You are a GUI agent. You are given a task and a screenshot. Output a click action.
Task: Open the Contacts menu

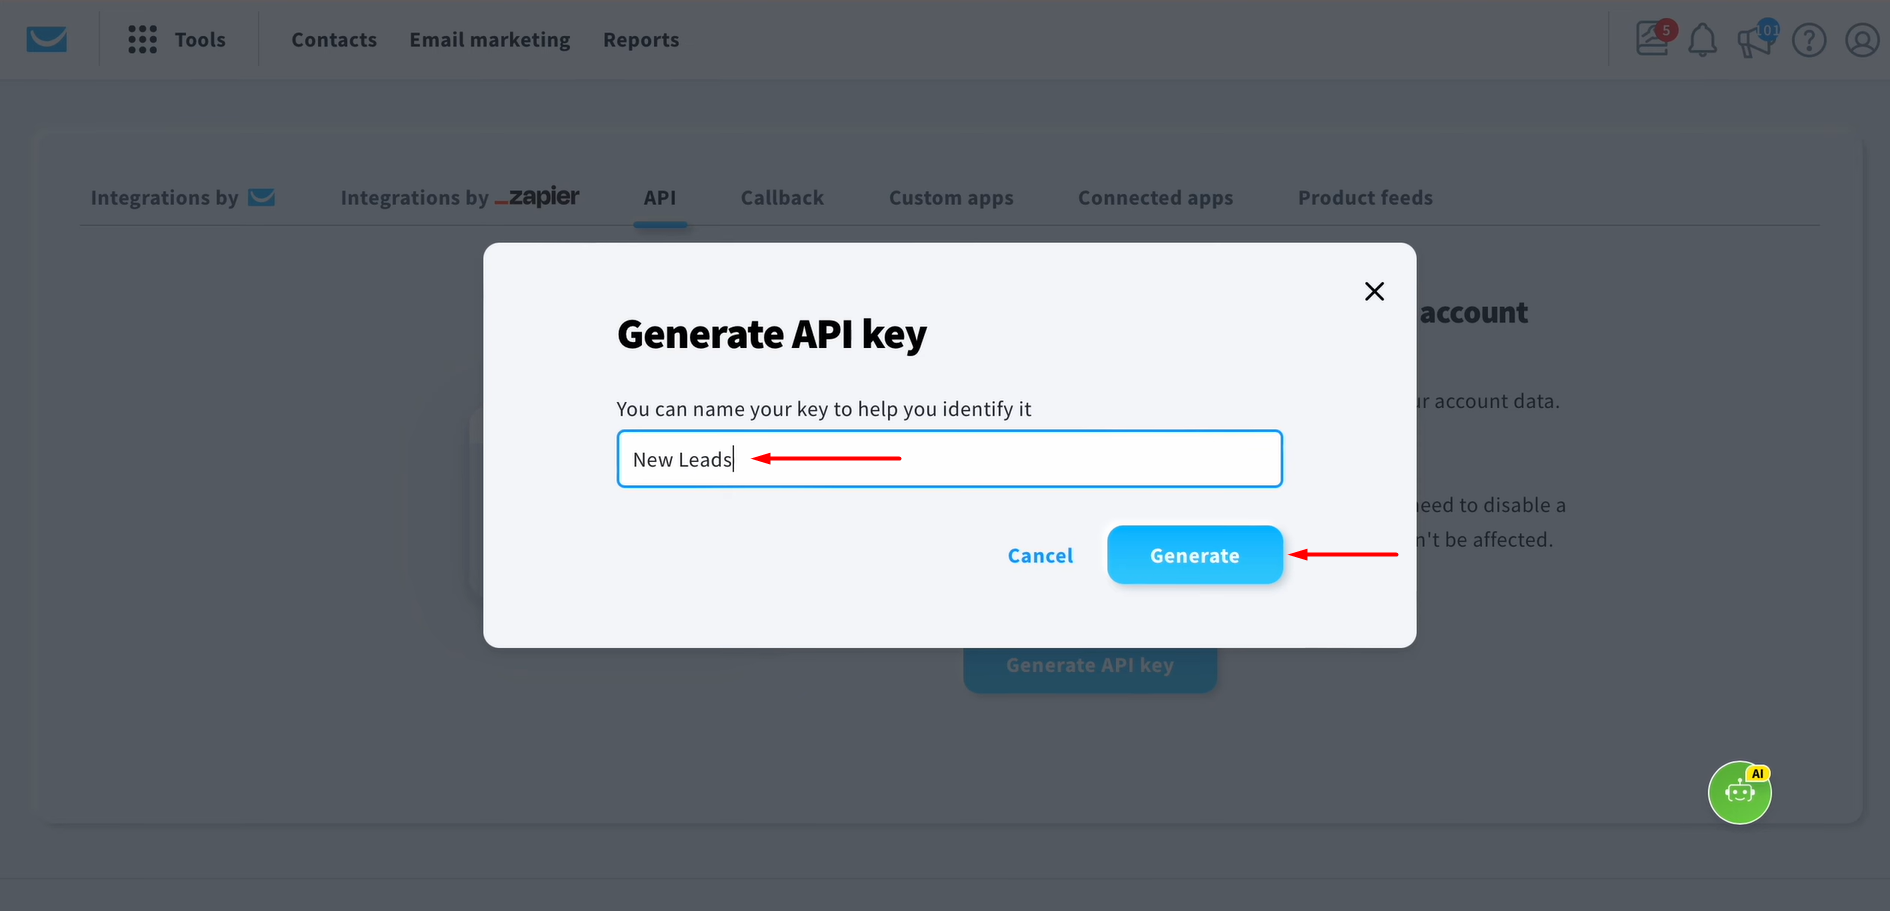334,40
